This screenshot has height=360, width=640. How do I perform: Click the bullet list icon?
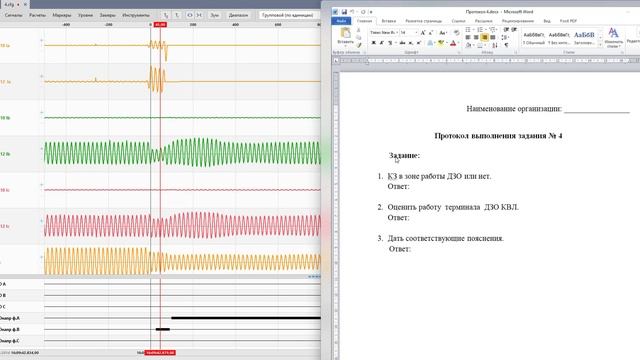[469, 30]
